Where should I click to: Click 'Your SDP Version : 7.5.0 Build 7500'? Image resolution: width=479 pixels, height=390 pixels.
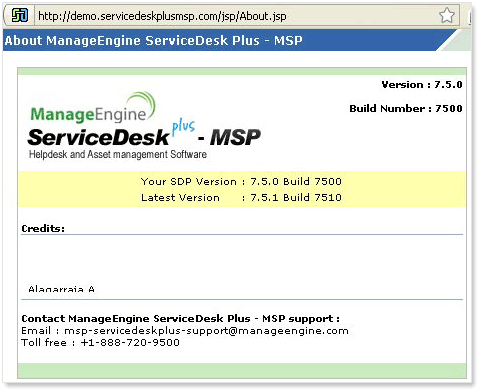point(241,181)
